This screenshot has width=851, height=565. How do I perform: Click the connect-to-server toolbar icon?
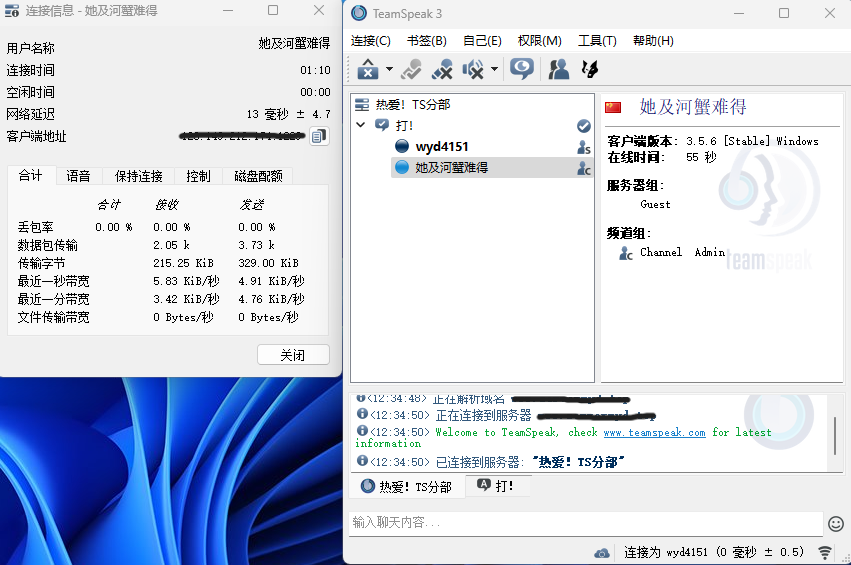(x=368, y=69)
